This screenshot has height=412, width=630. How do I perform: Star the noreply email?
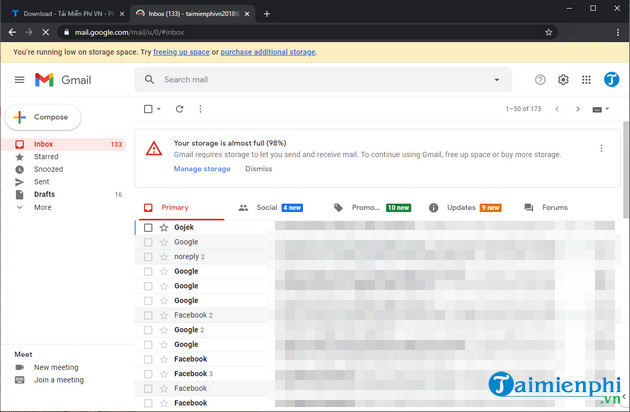click(164, 257)
